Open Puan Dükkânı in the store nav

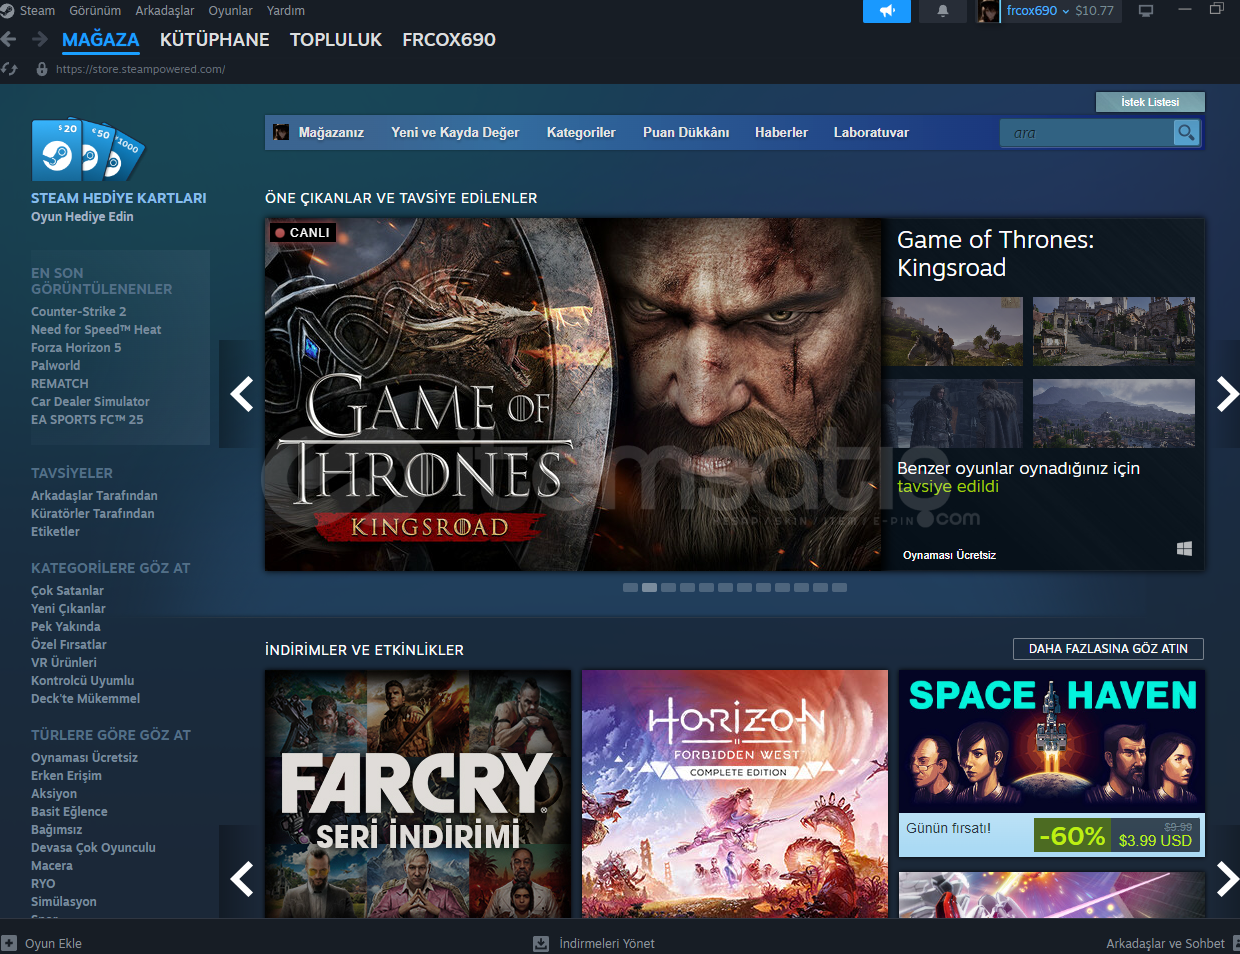click(686, 132)
